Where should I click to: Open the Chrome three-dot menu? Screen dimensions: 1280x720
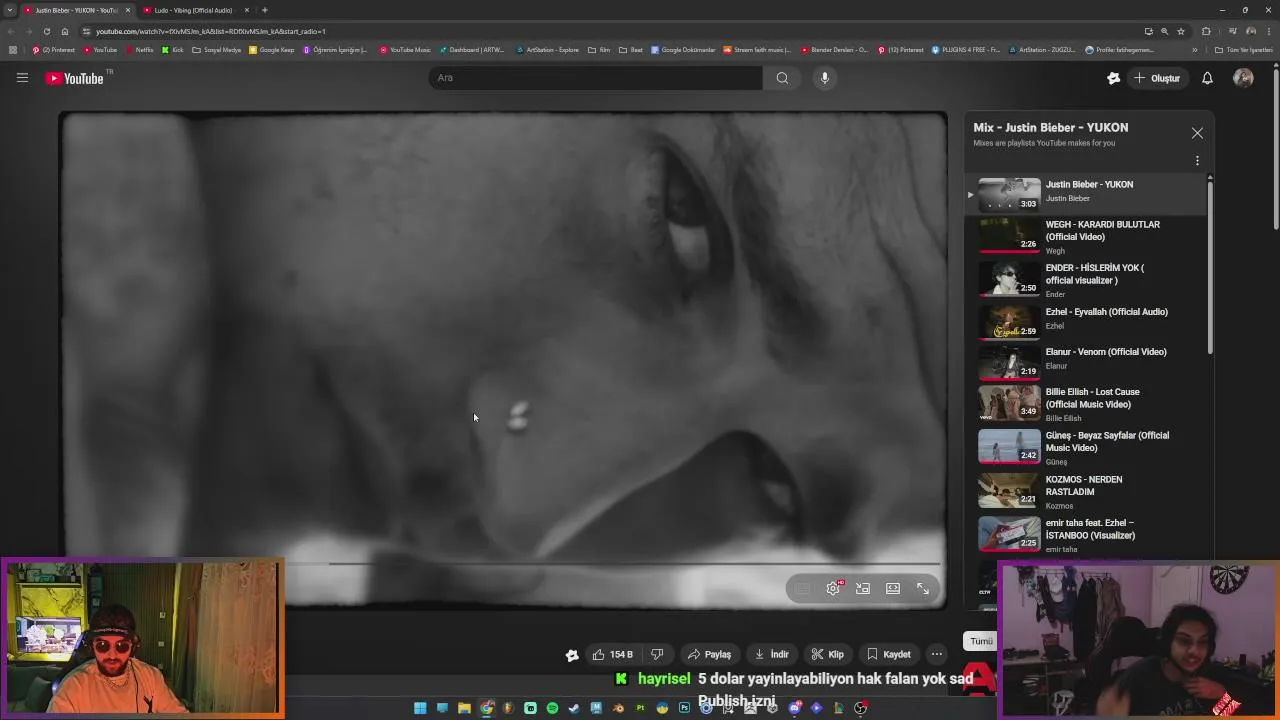tap(1268, 31)
